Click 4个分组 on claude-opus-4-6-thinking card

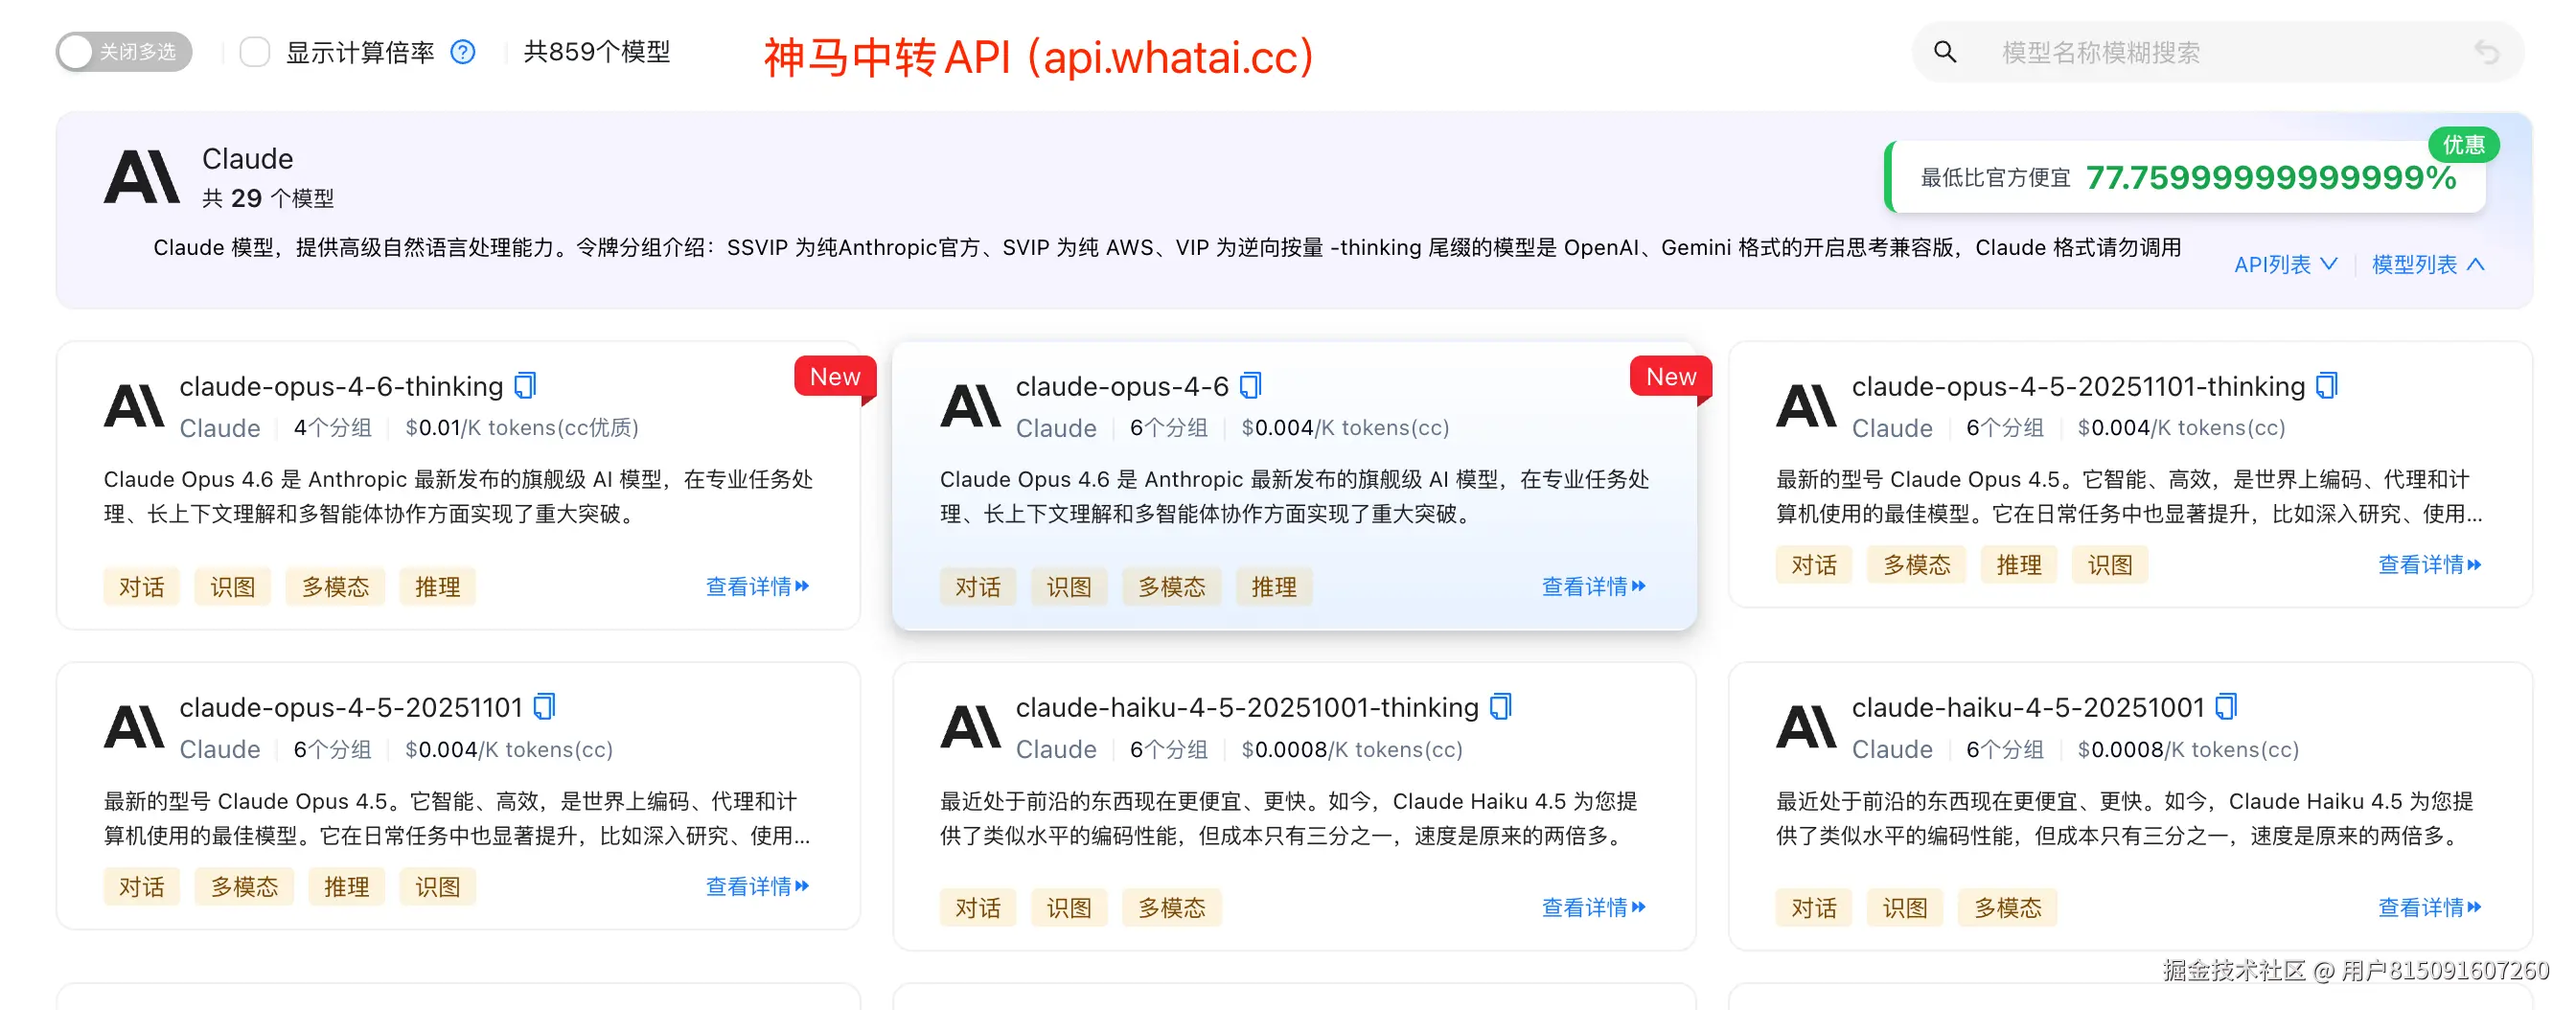[332, 428]
